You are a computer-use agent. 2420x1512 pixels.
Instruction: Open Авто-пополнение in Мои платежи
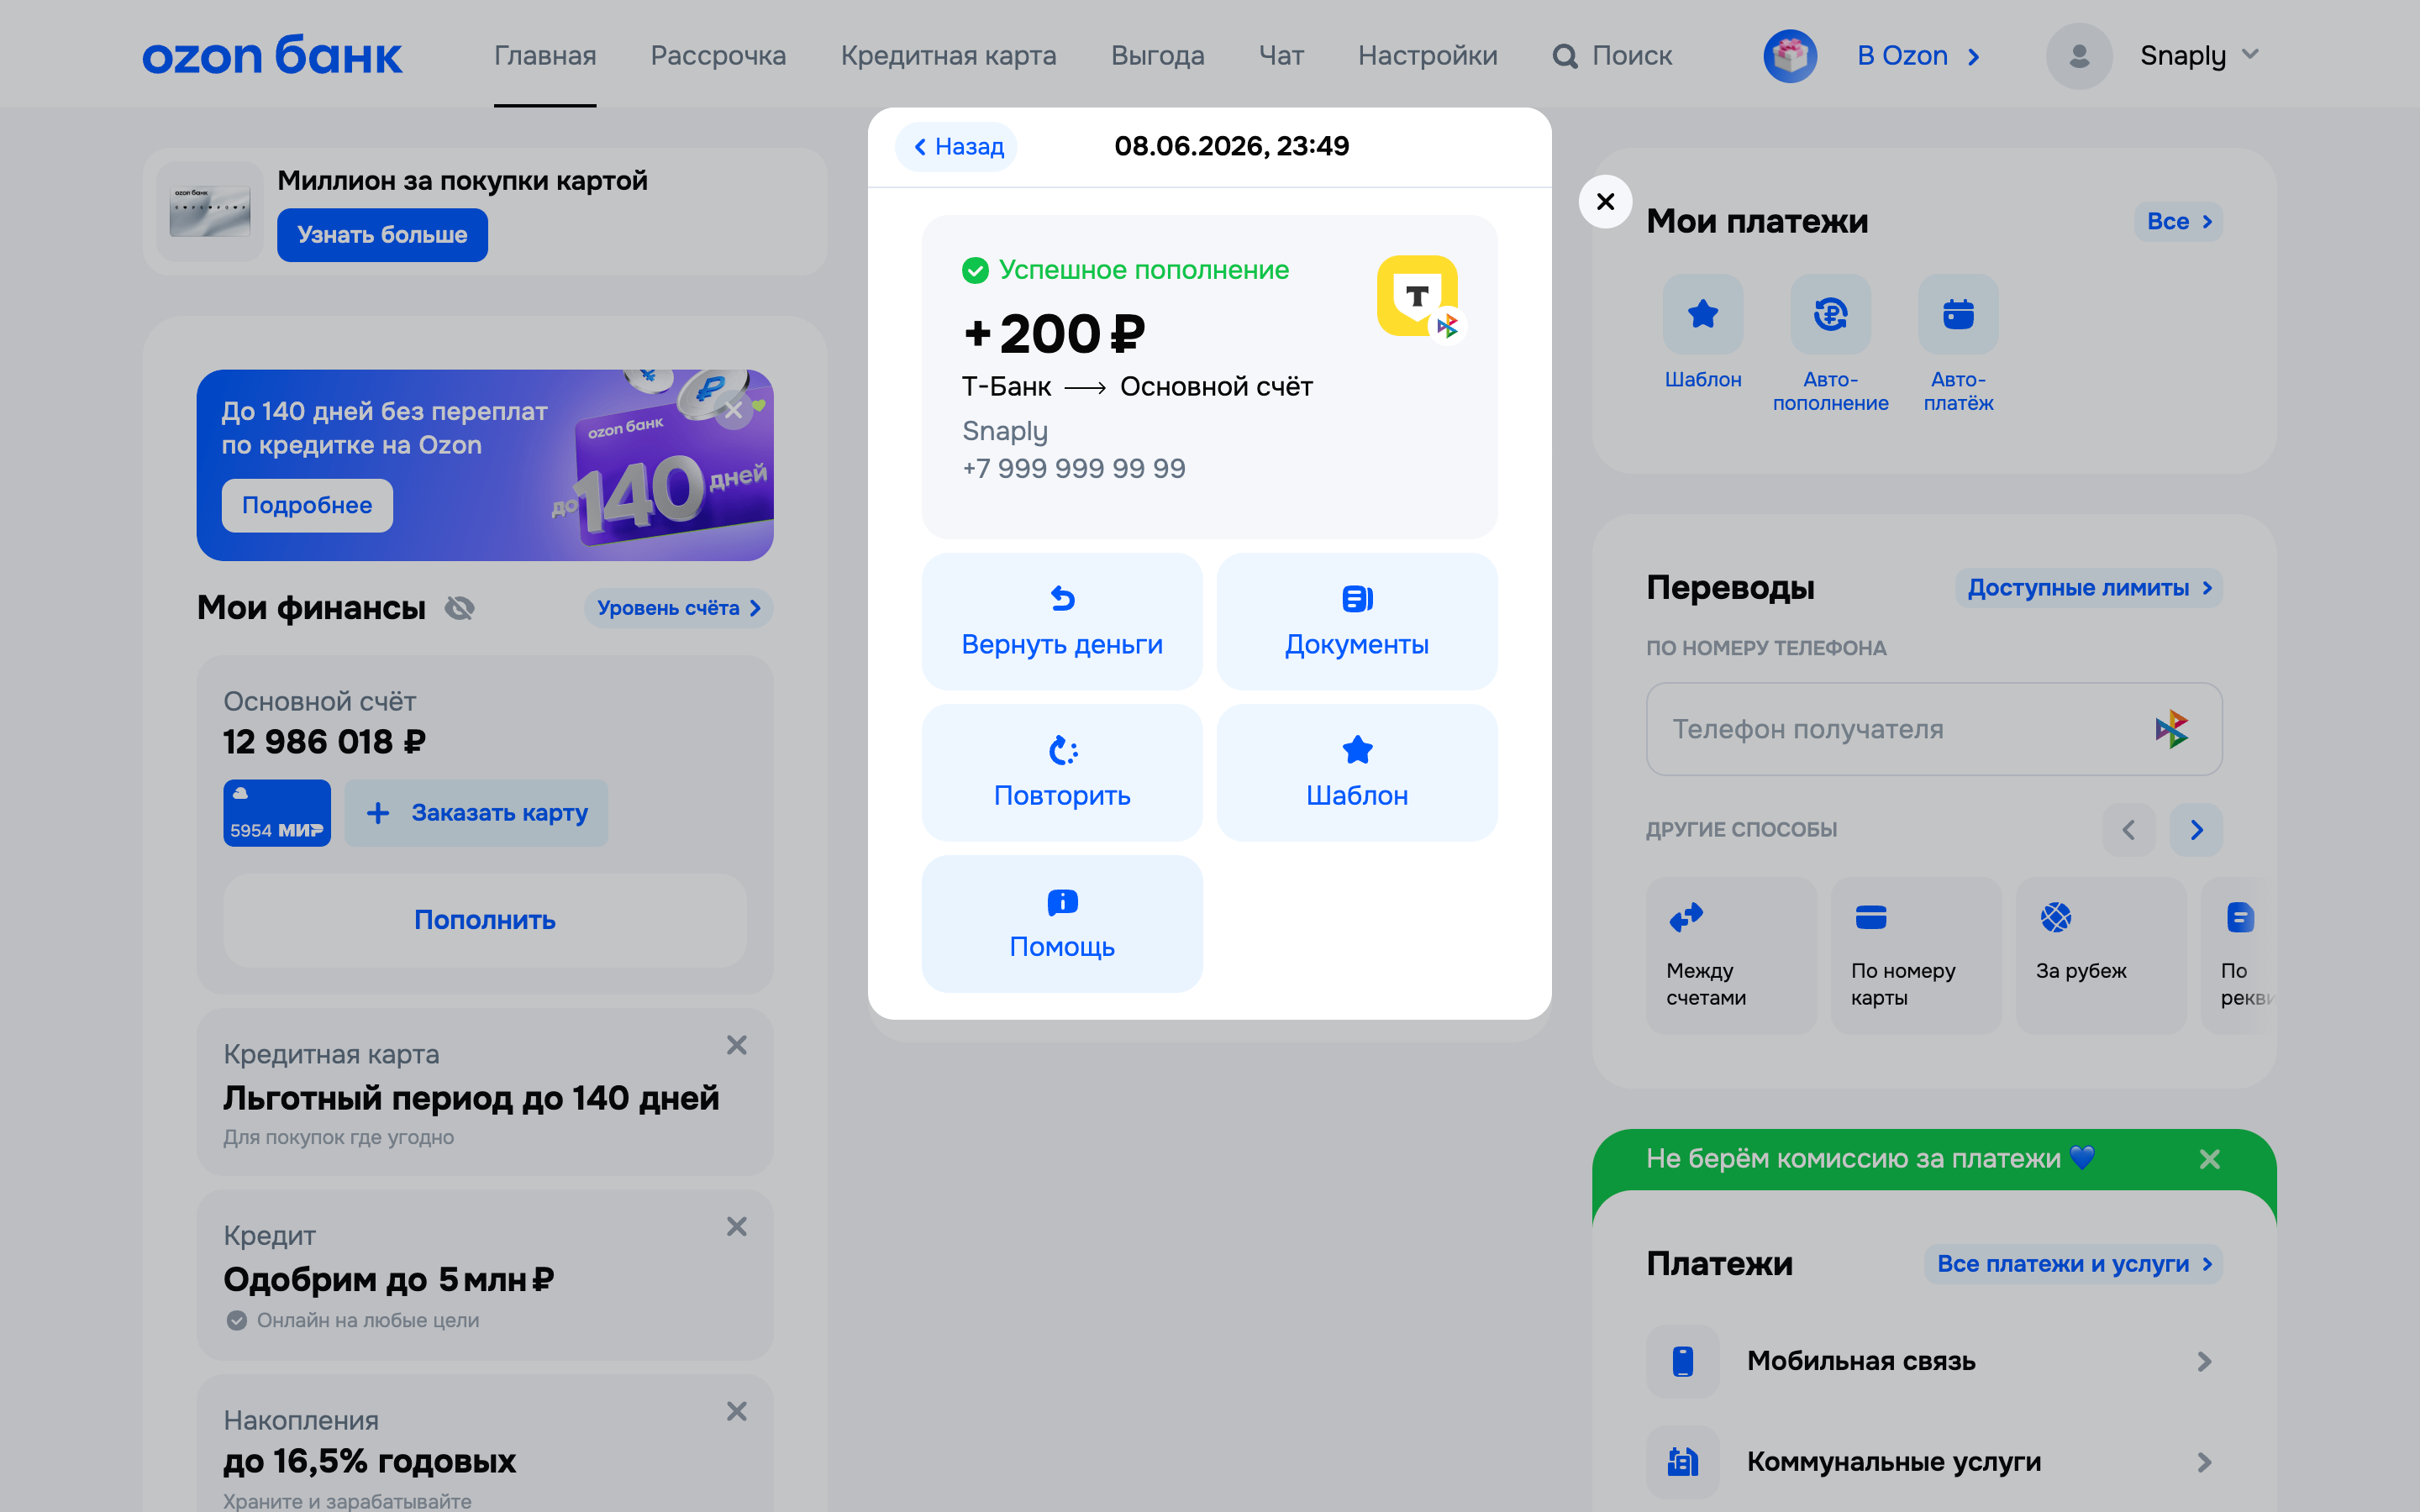pos(1830,314)
